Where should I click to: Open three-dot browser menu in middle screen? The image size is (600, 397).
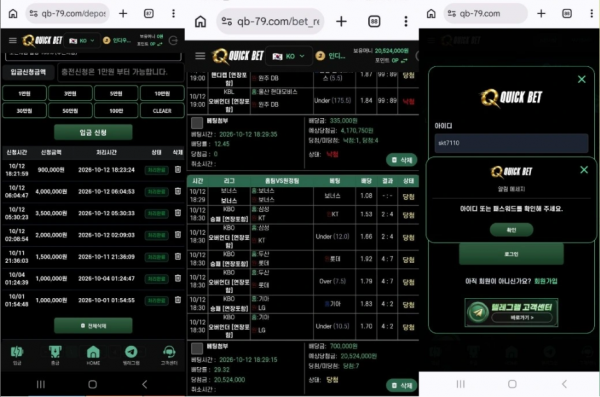click(406, 21)
